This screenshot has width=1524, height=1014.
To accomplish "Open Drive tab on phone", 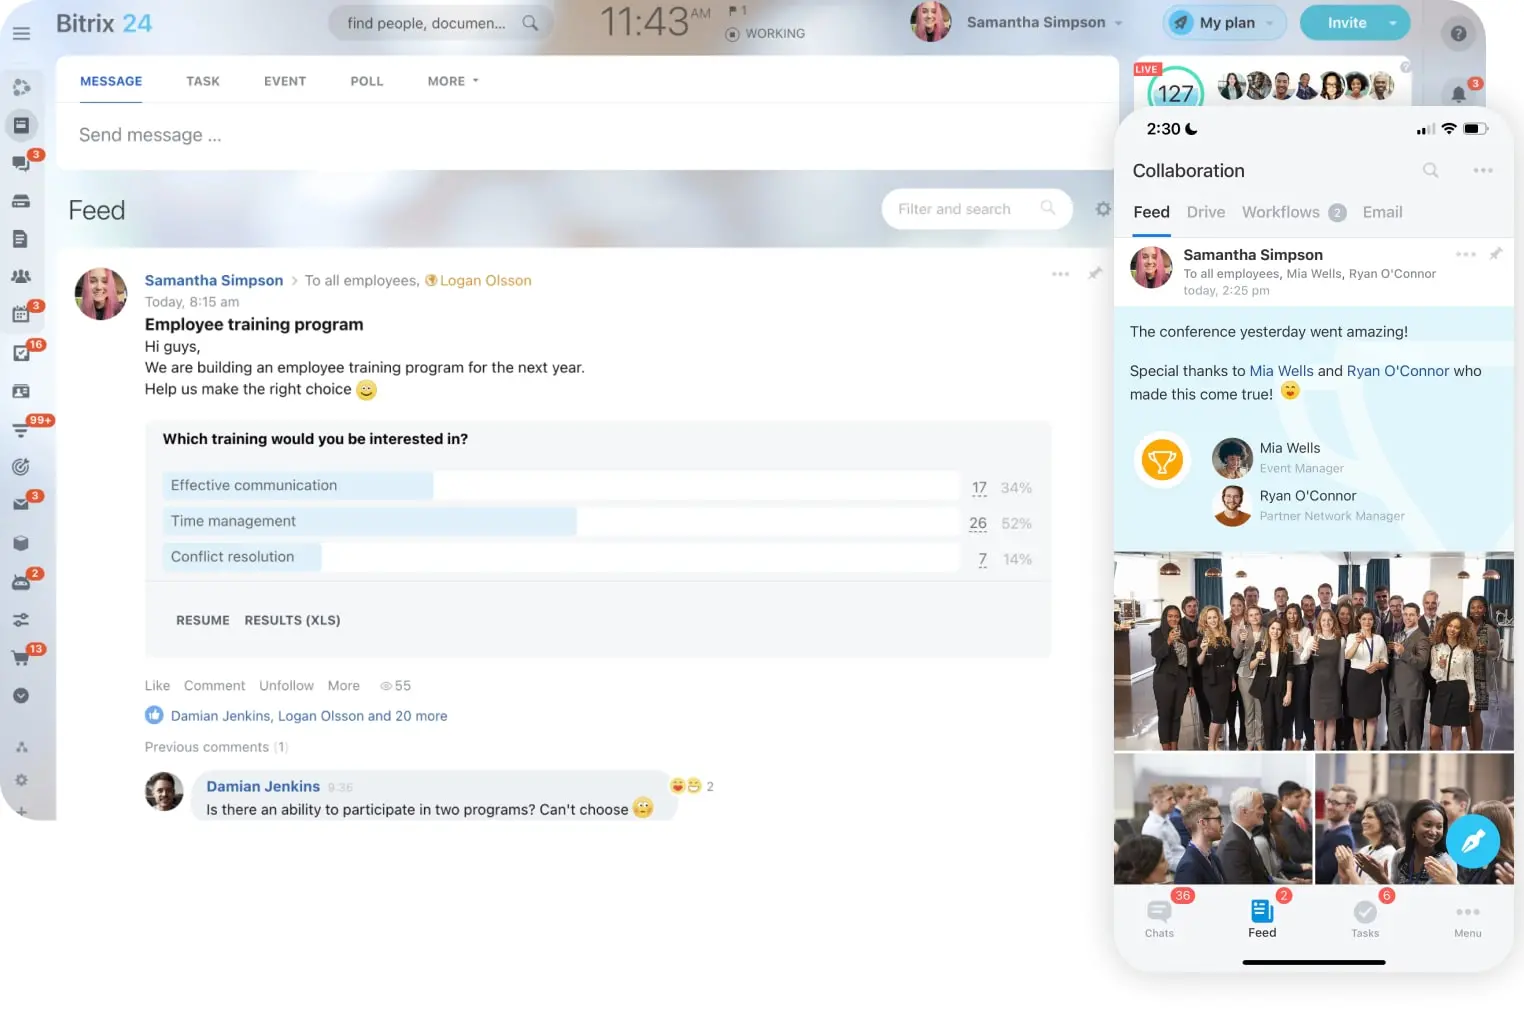I will (x=1206, y=212).
